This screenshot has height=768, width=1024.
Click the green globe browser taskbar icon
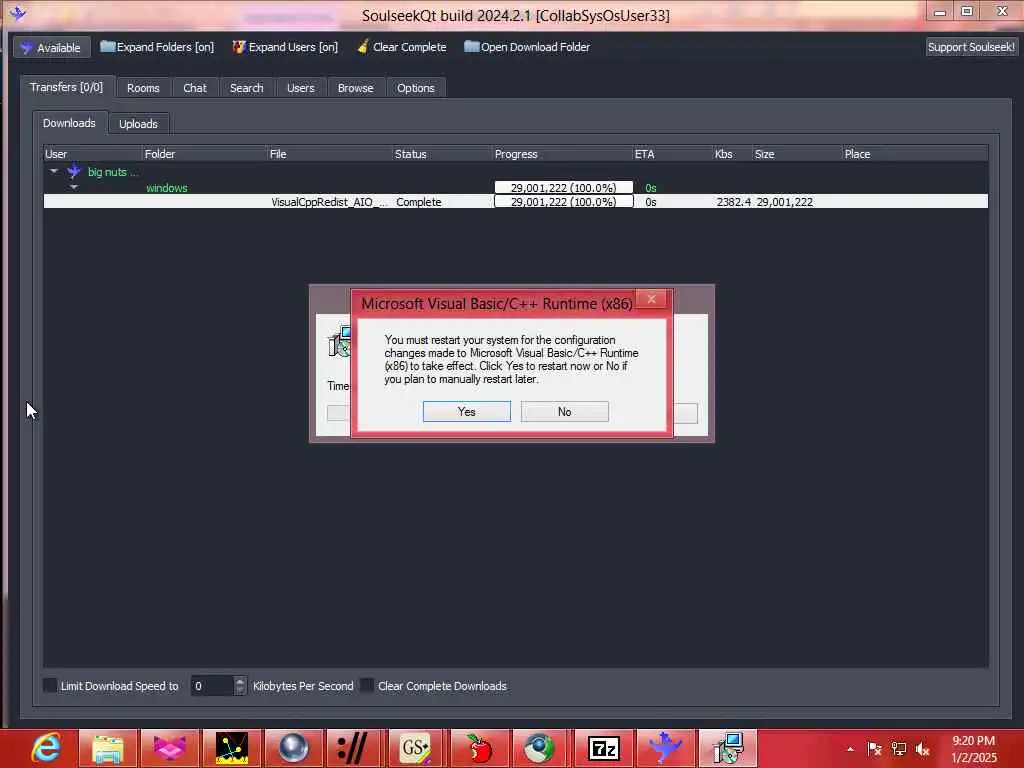(539, 748)
